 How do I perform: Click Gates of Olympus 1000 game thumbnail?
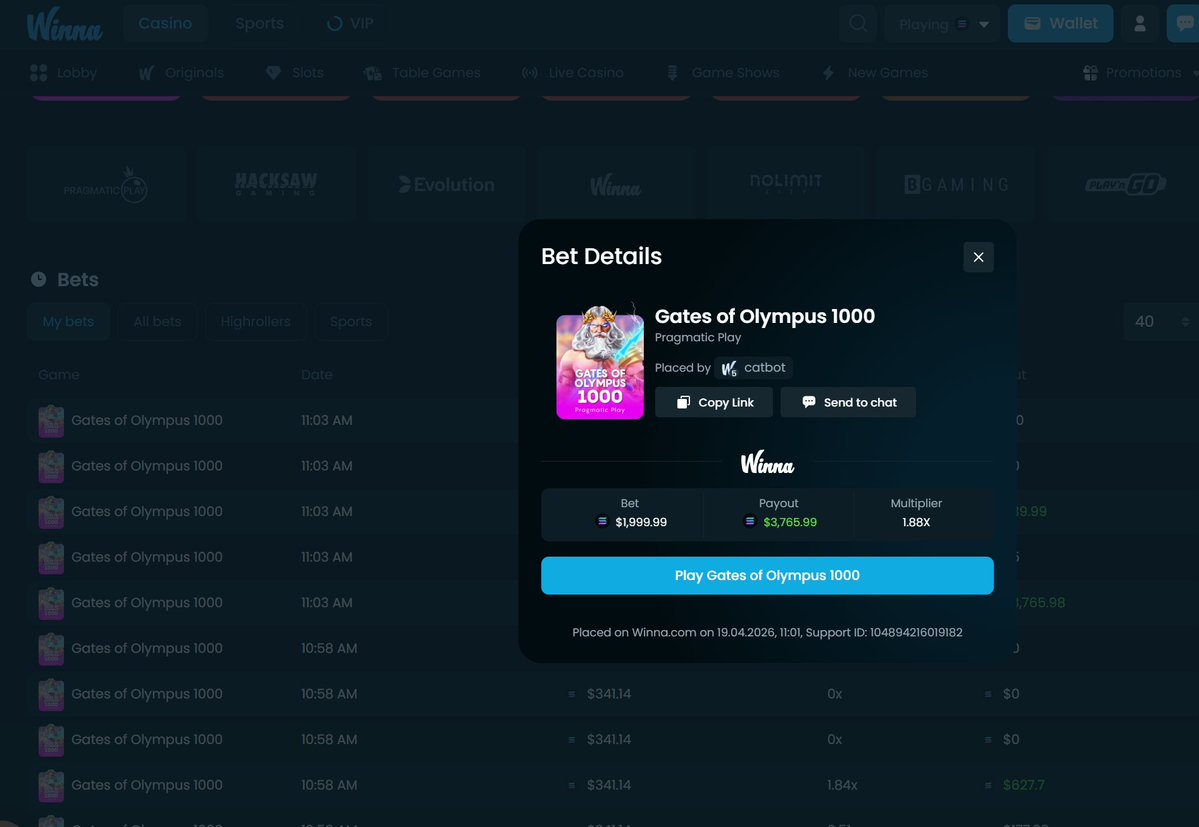pos(600,362)
